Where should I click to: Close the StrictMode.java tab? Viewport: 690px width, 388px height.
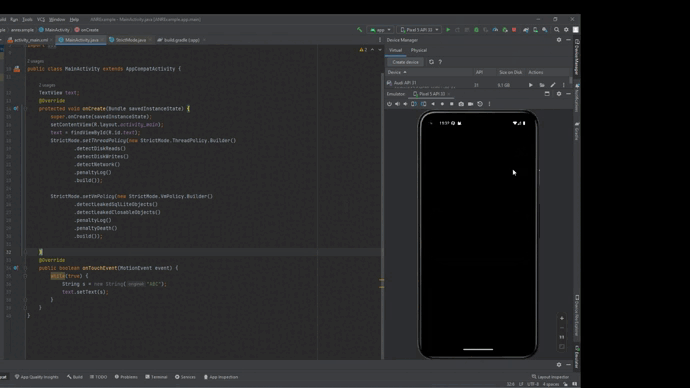pyautogui.click(x=150, y=40)
